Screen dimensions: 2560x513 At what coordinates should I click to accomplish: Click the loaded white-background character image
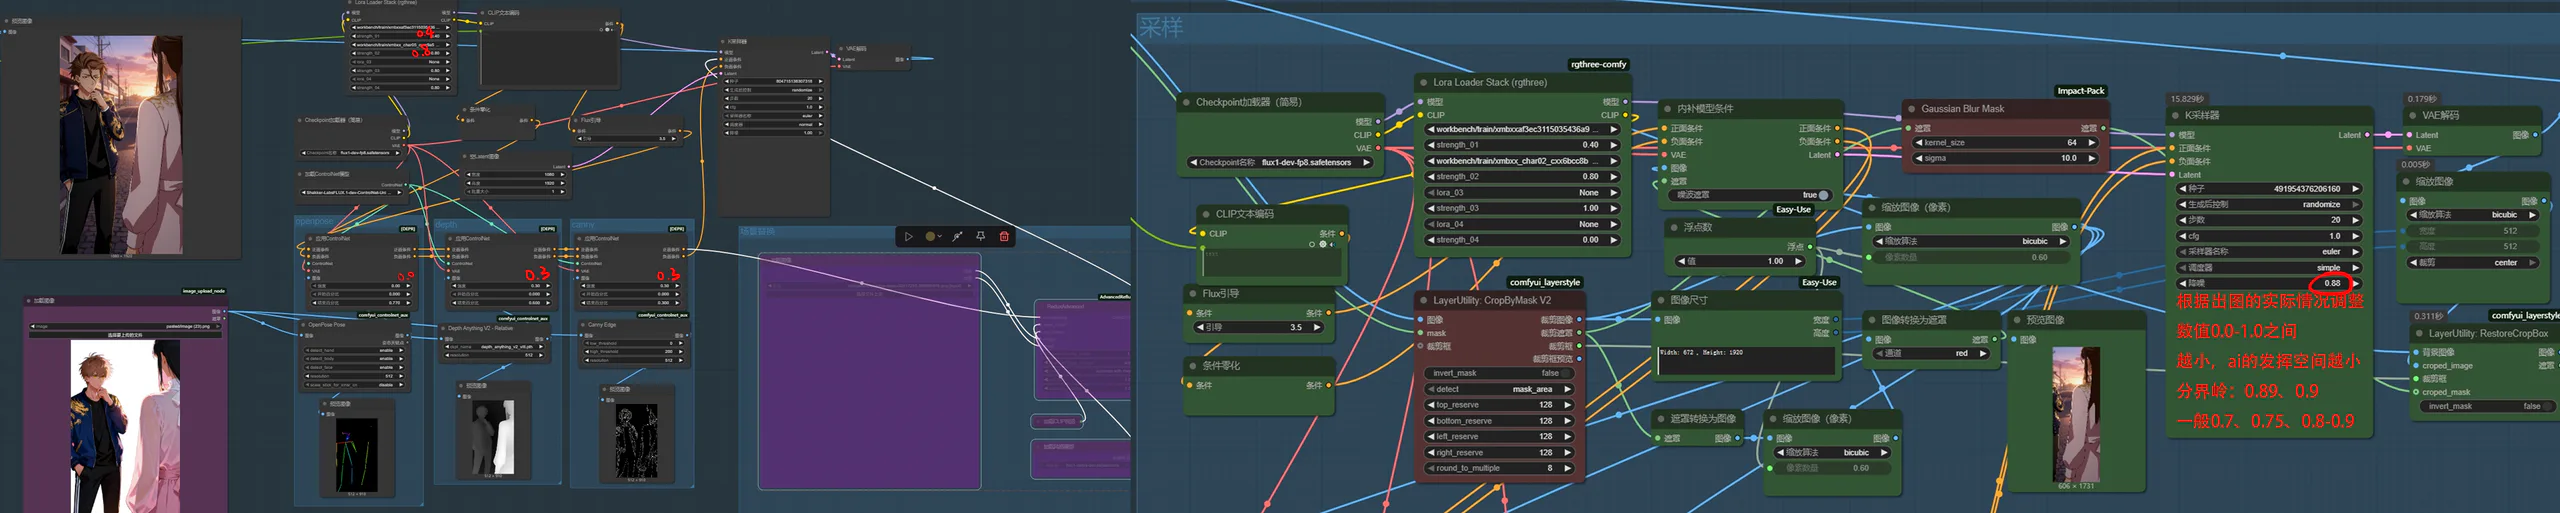click(125, 425)
